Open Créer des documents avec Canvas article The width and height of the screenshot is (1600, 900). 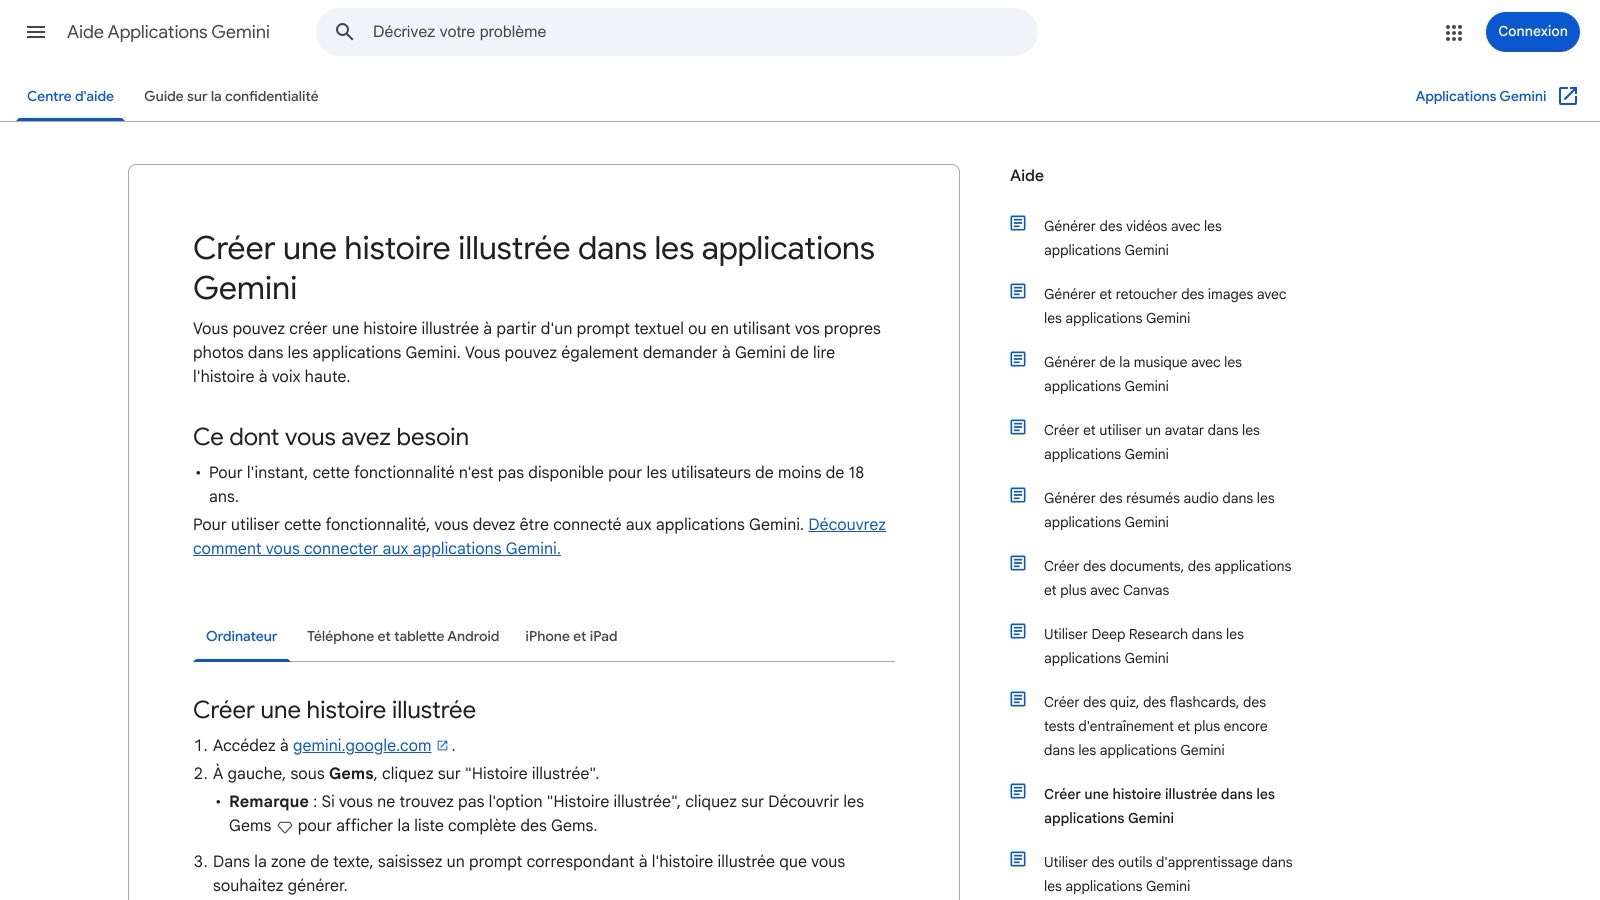pyautogui.click(x=1167, y=578)
